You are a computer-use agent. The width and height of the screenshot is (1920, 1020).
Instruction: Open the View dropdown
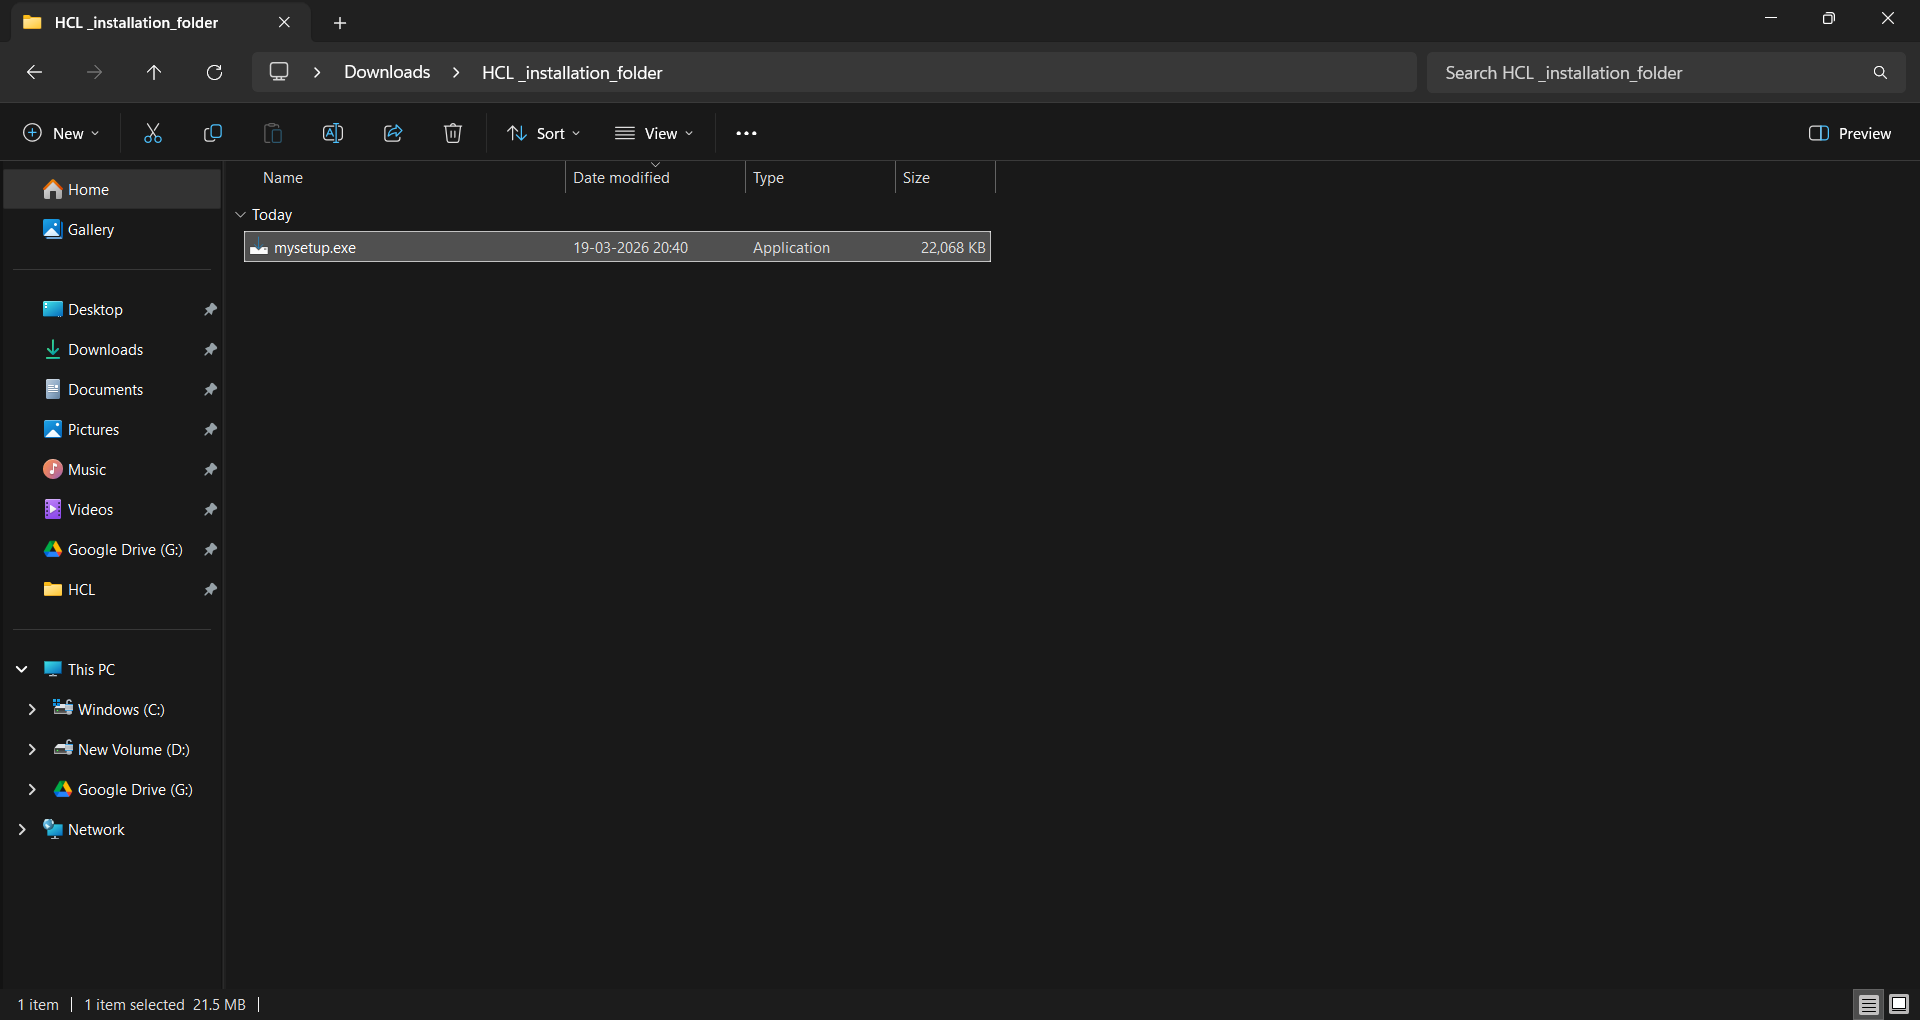click(655, 132)
